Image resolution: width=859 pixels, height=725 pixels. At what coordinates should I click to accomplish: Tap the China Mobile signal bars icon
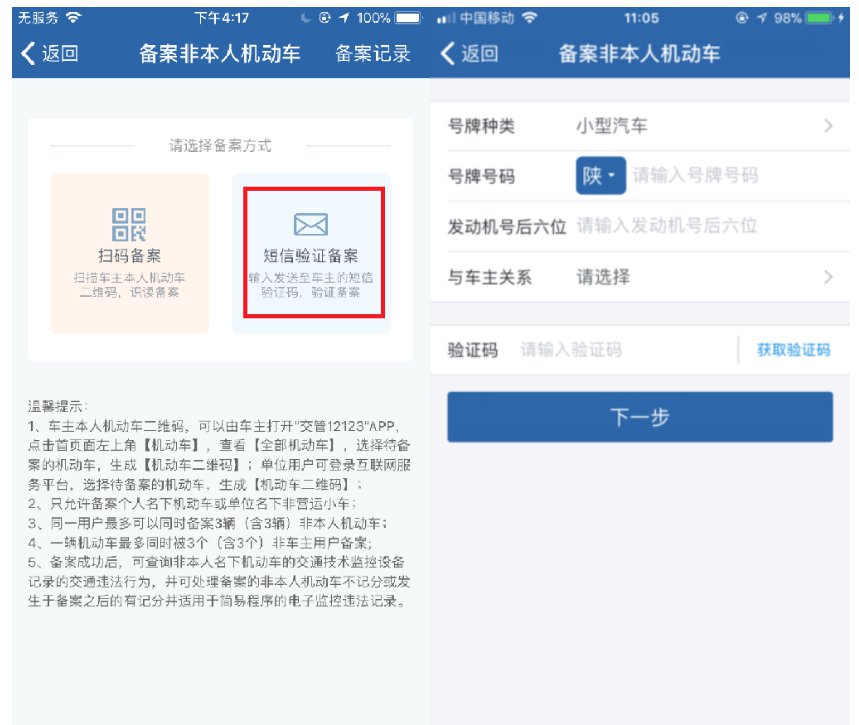(446, 18)
